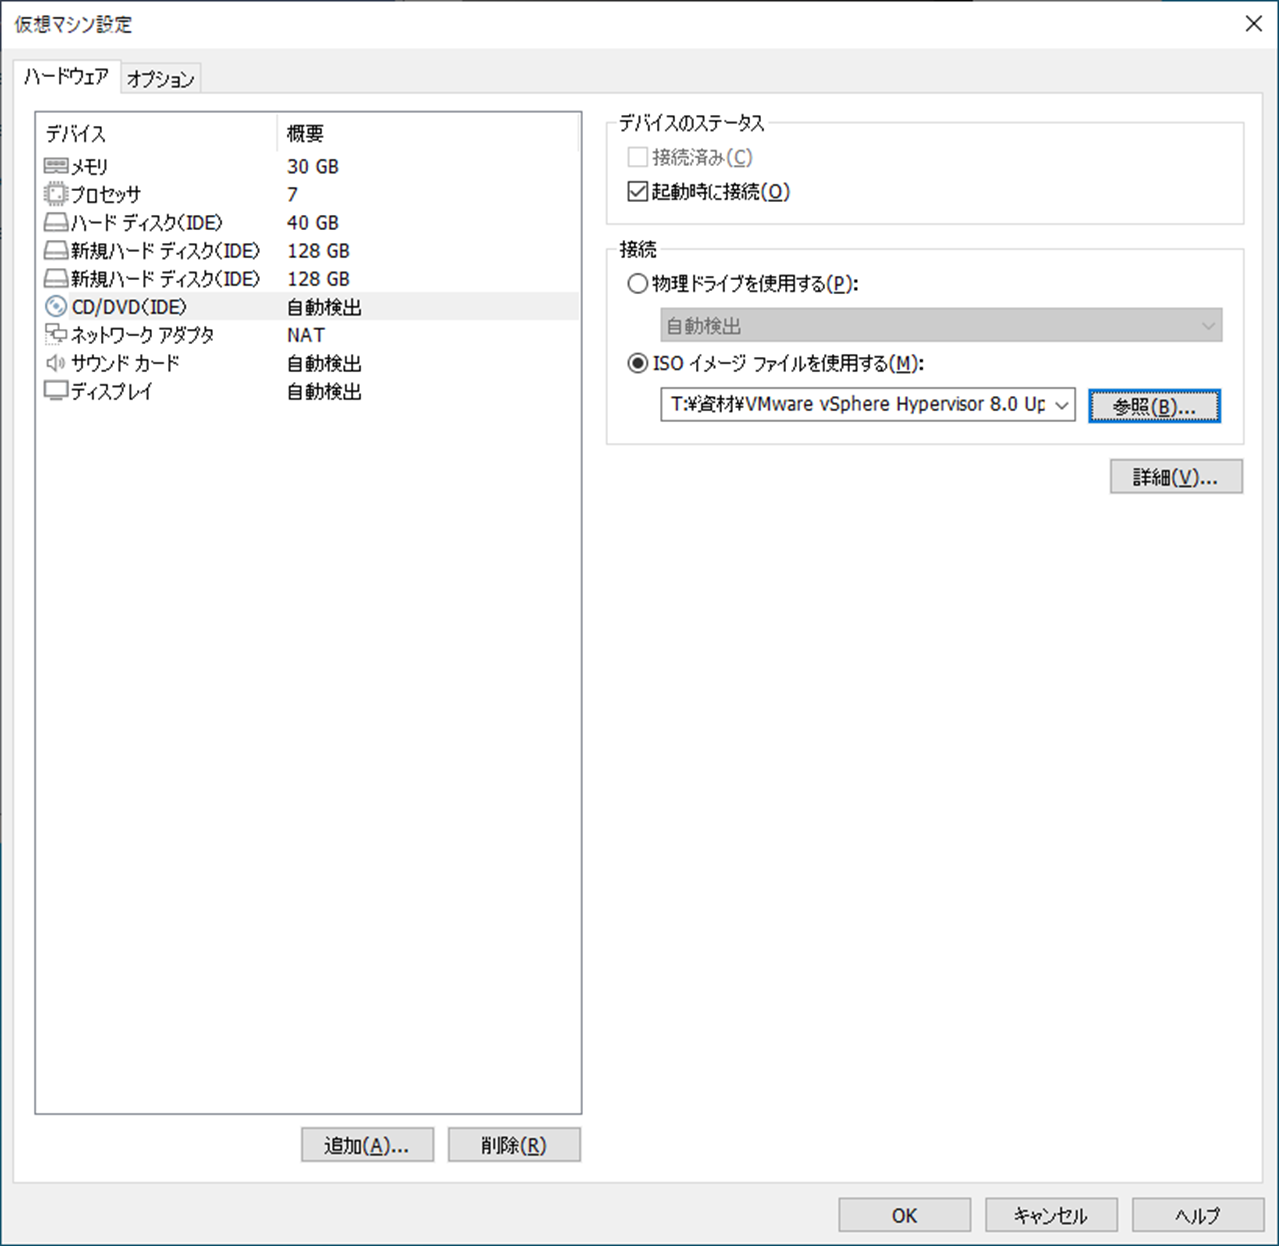Click the CD/DVD(IDE) disc icon
Viewport: 1279px width, 1246px height.
click(x=56, y=307)
